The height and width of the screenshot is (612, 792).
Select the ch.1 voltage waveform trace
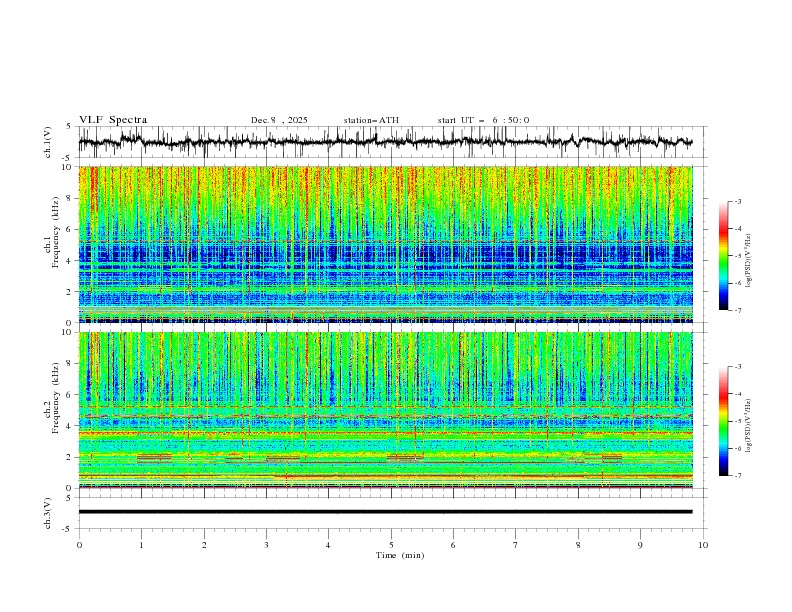tap(385, 142)
